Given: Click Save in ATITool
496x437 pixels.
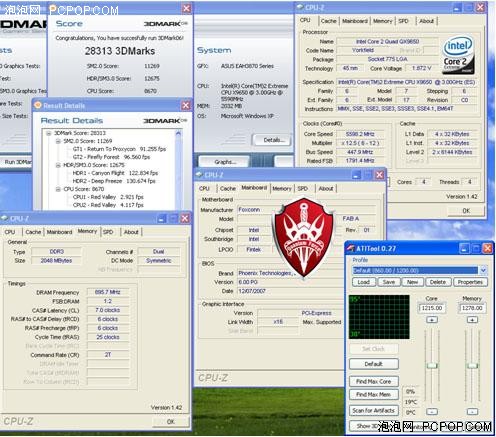Looking at the screenshot, I should tap(389, 282).
